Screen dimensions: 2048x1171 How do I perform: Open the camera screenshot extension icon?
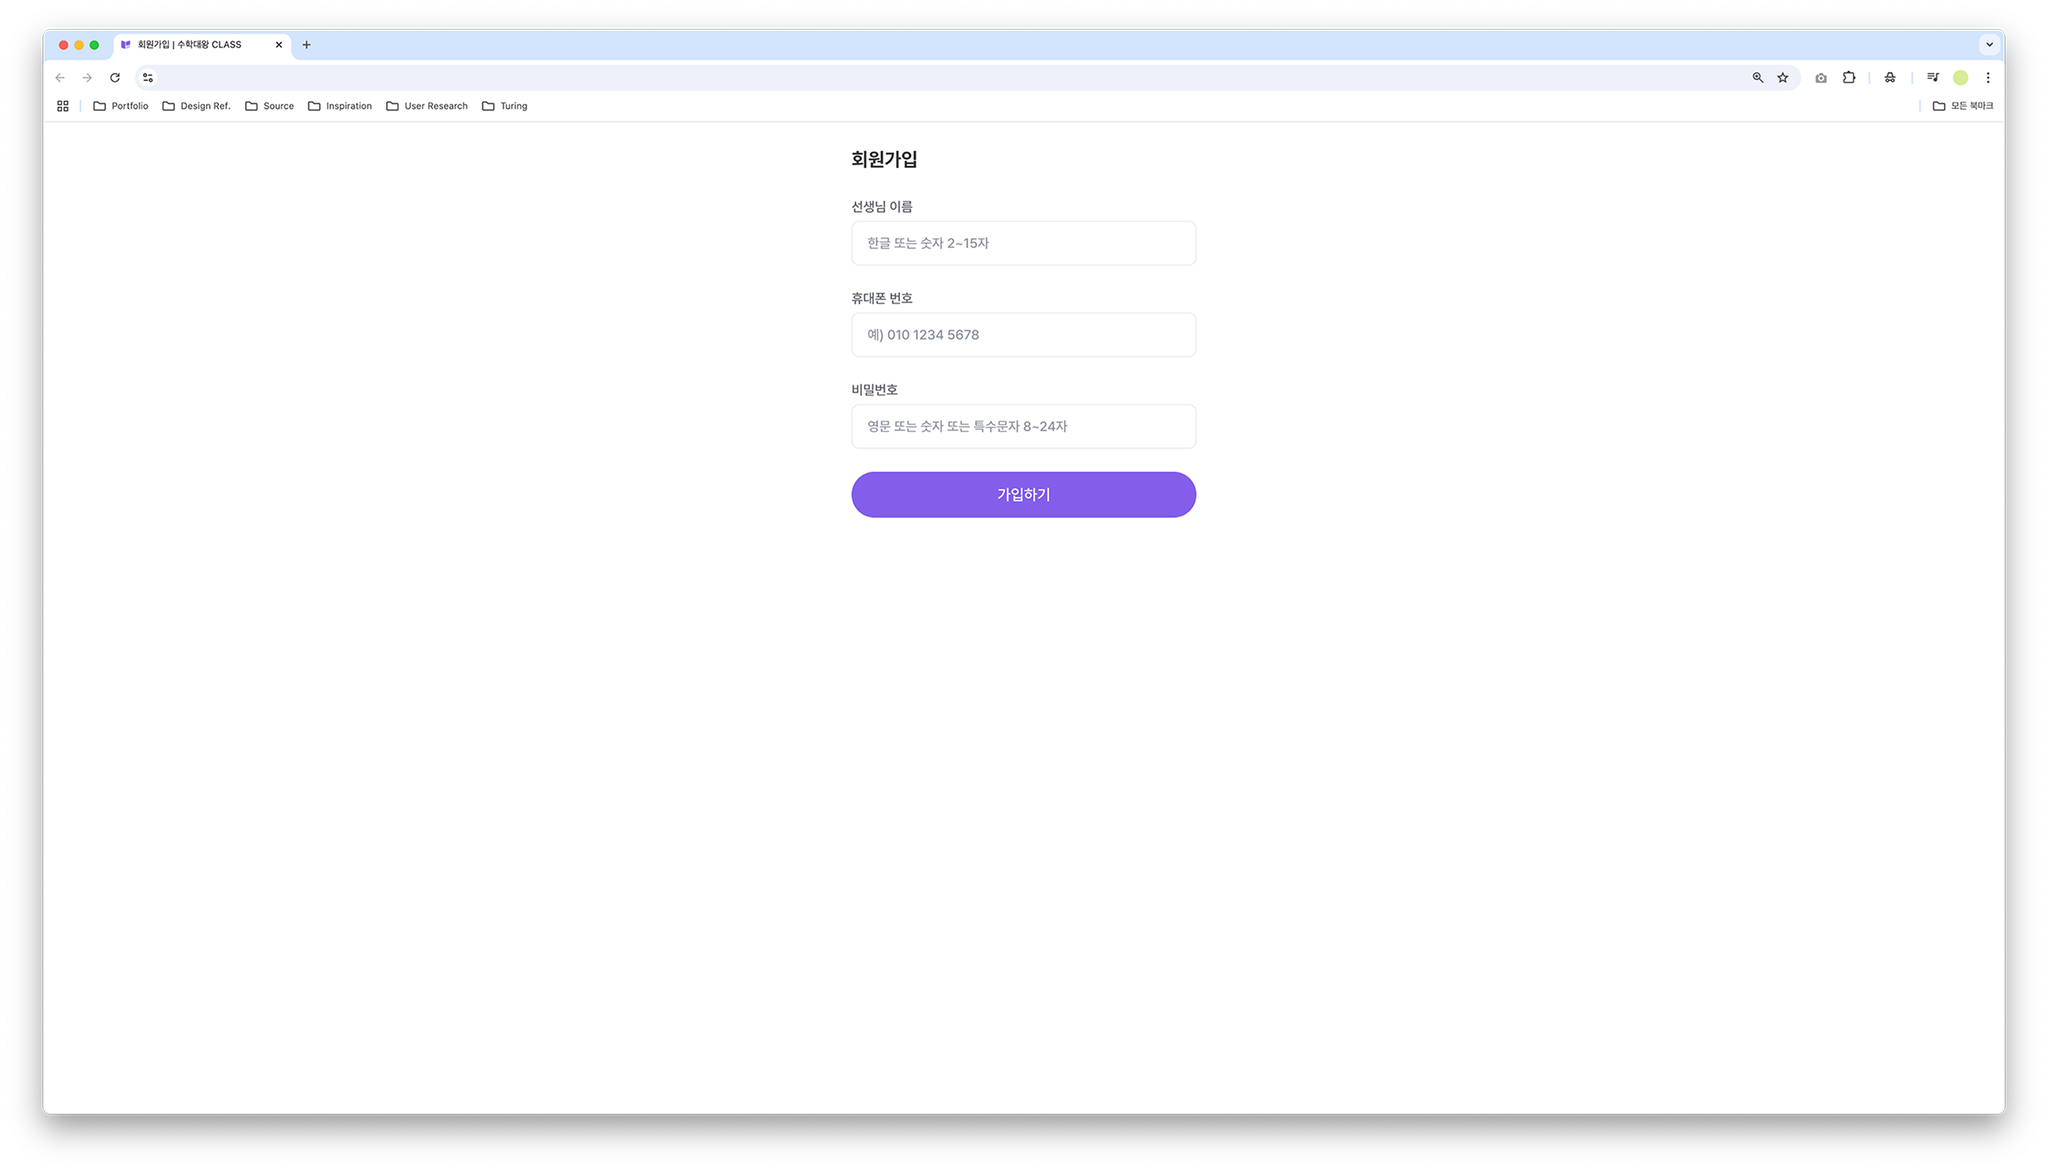(1821, 78)
